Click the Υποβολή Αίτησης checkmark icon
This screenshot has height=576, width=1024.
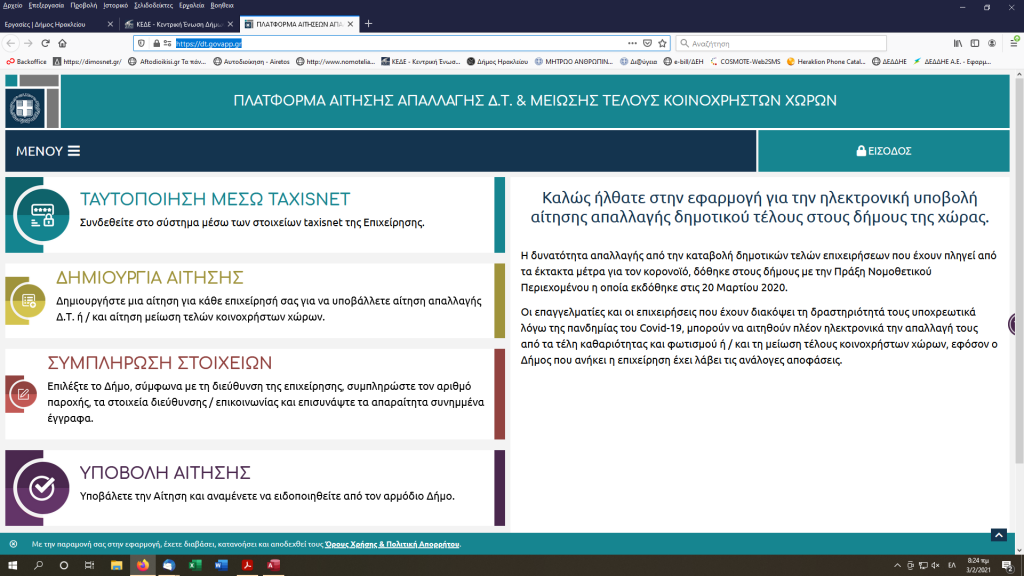(42, 487)
